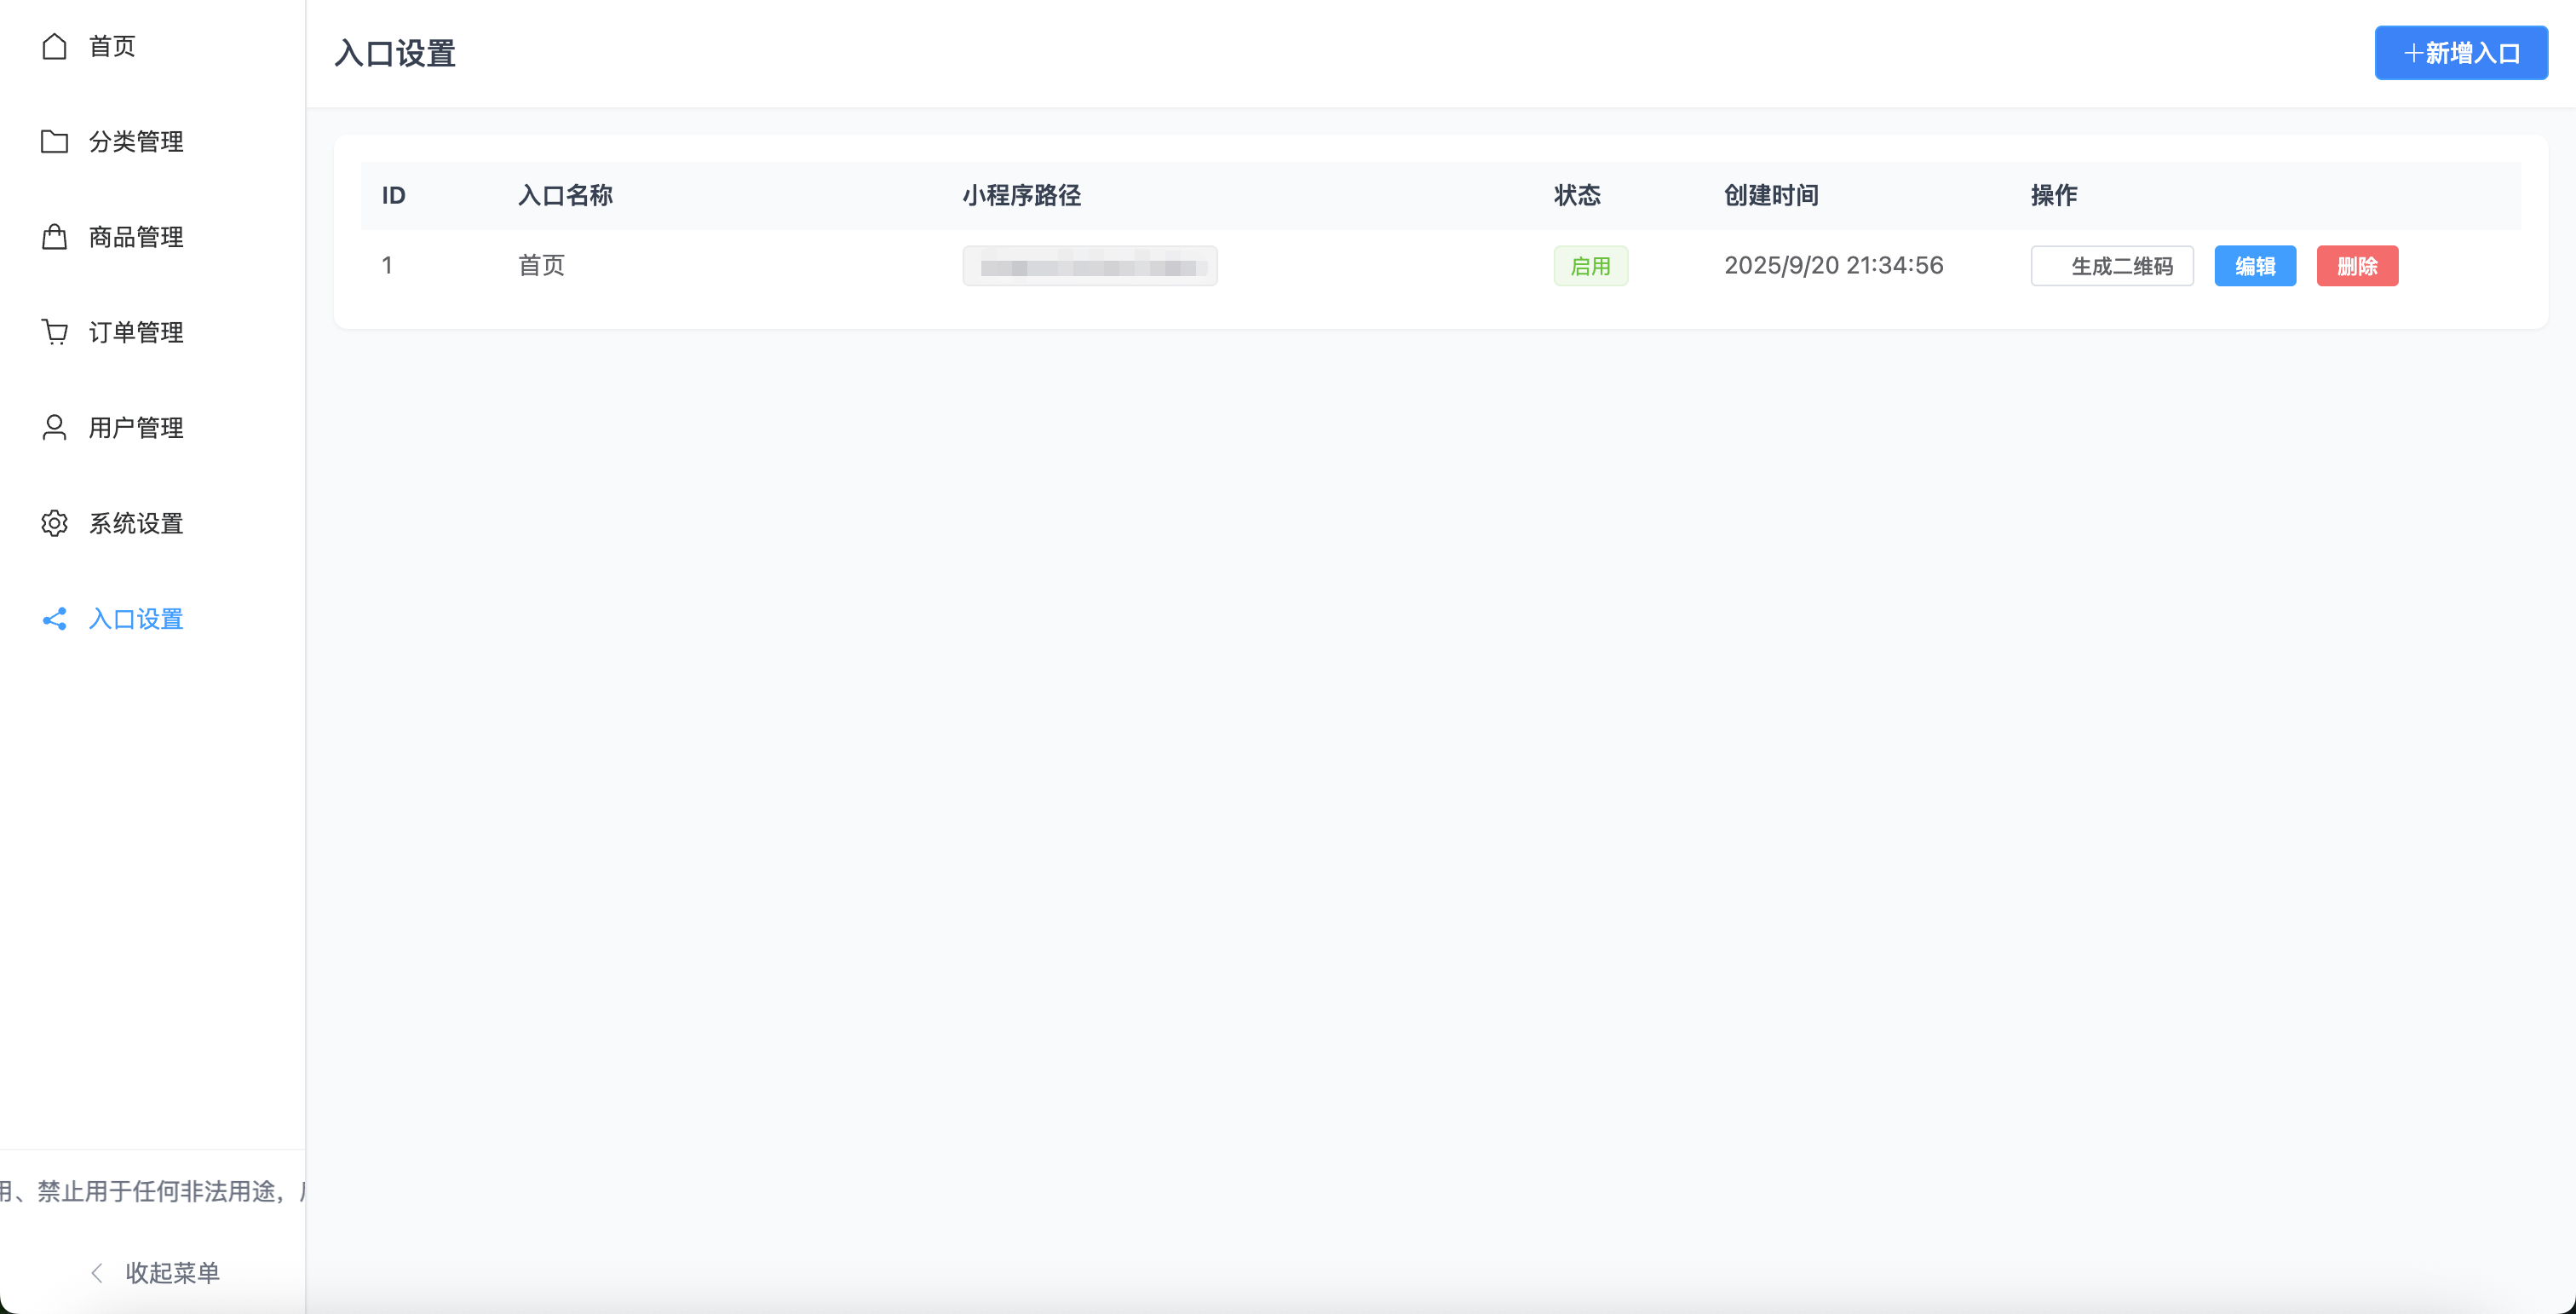Click the blurred mini-program path field
Screen dimensions: 2576x1314
point(1090,266)
